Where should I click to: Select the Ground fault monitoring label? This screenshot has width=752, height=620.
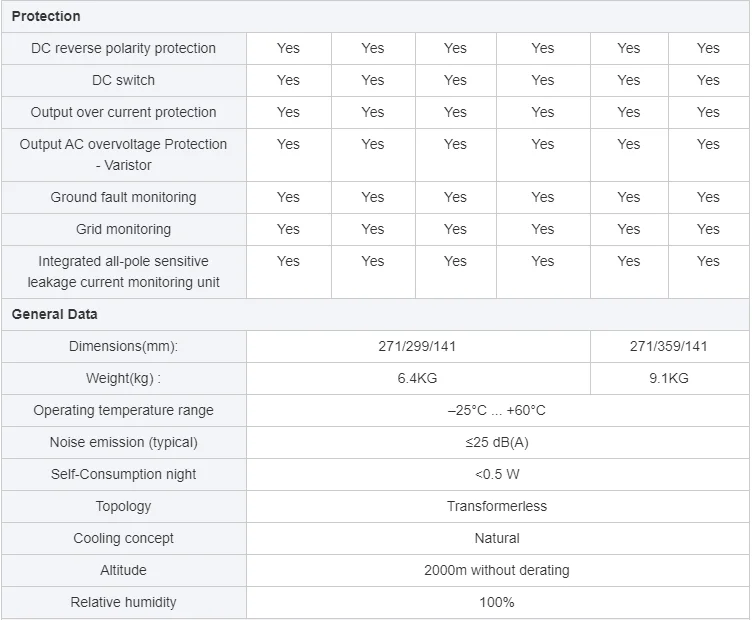[123, 197]
